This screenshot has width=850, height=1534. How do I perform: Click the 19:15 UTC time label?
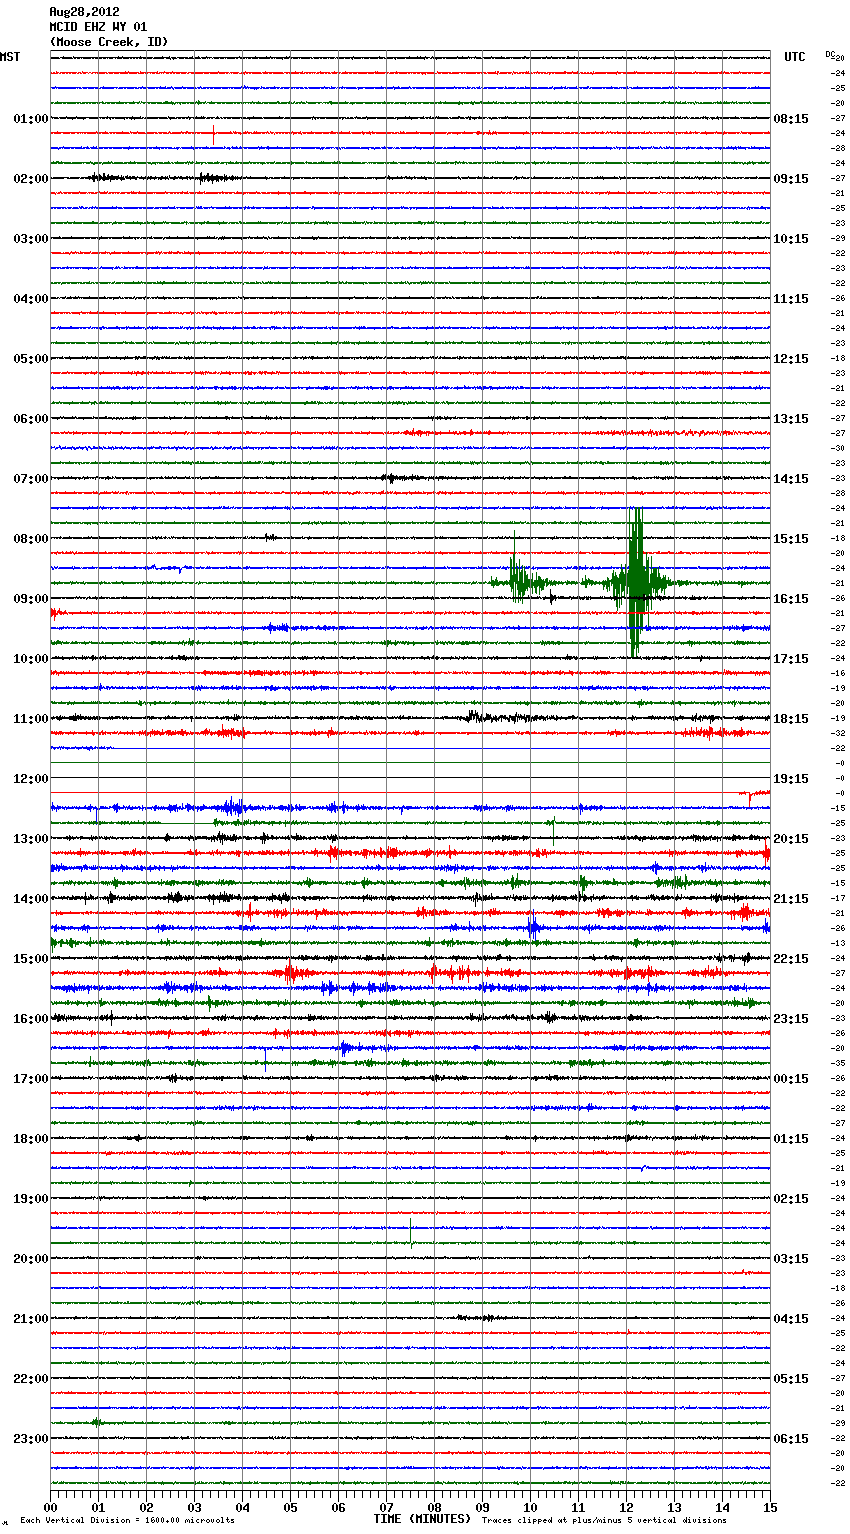click(791, 779)
